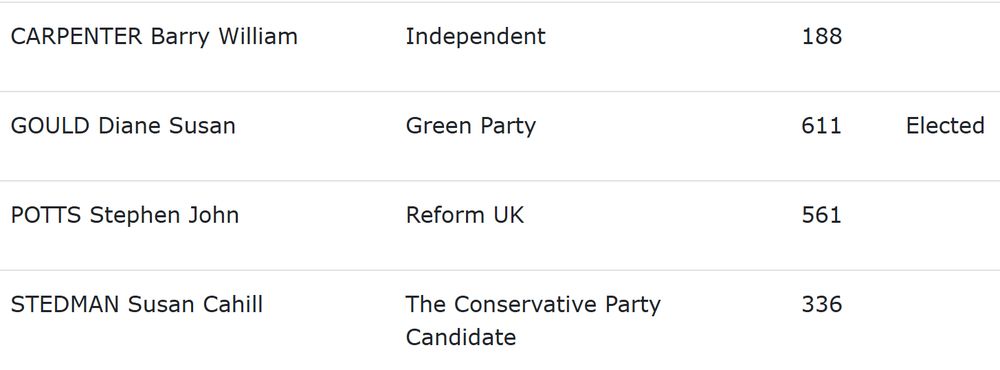Select the Independent party cell
The image size is (1000, 370).
476,36
